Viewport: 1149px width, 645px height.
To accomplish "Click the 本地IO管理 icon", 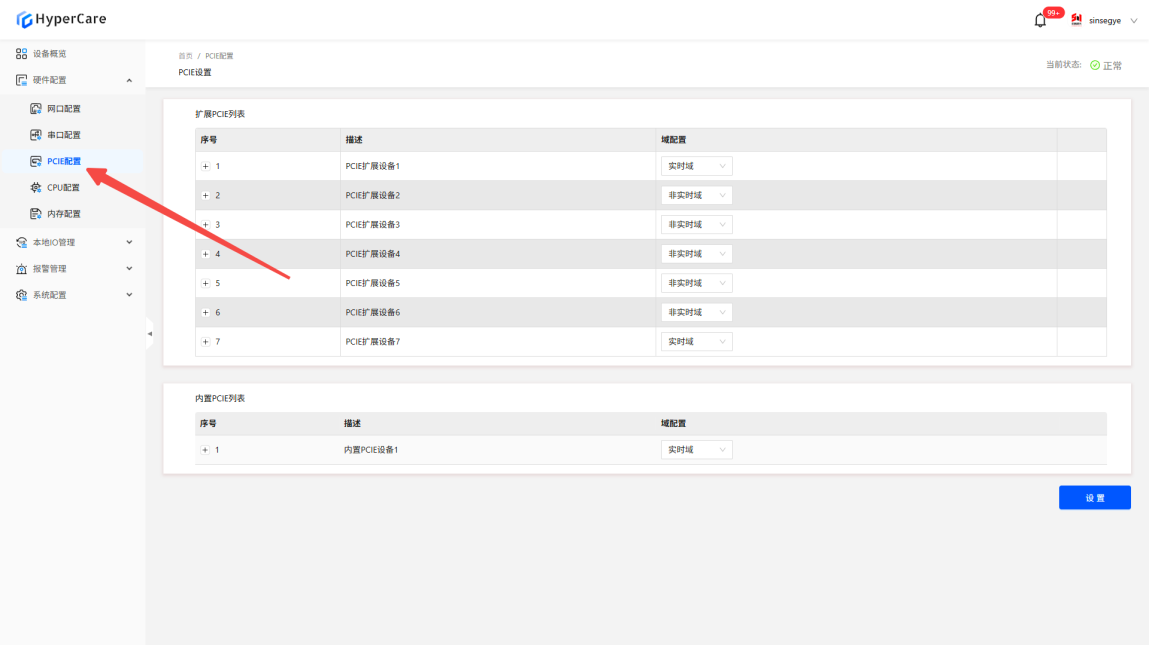I will coord(21,243).
